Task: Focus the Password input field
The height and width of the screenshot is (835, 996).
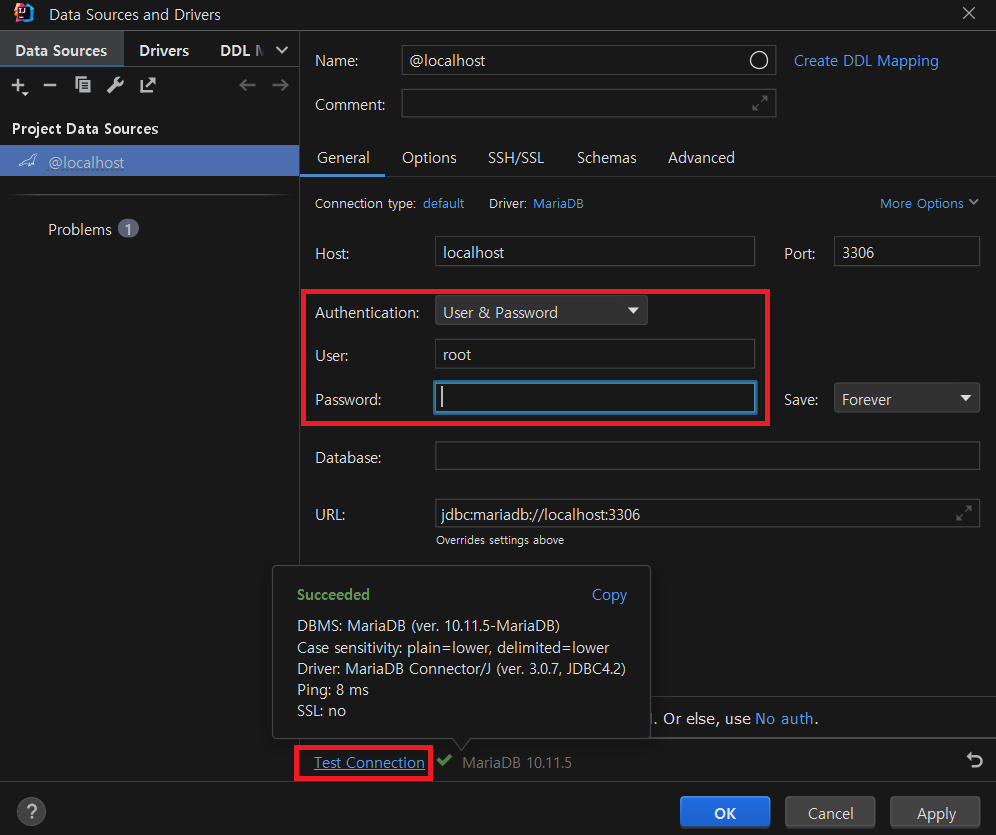Action: point(595,398)
